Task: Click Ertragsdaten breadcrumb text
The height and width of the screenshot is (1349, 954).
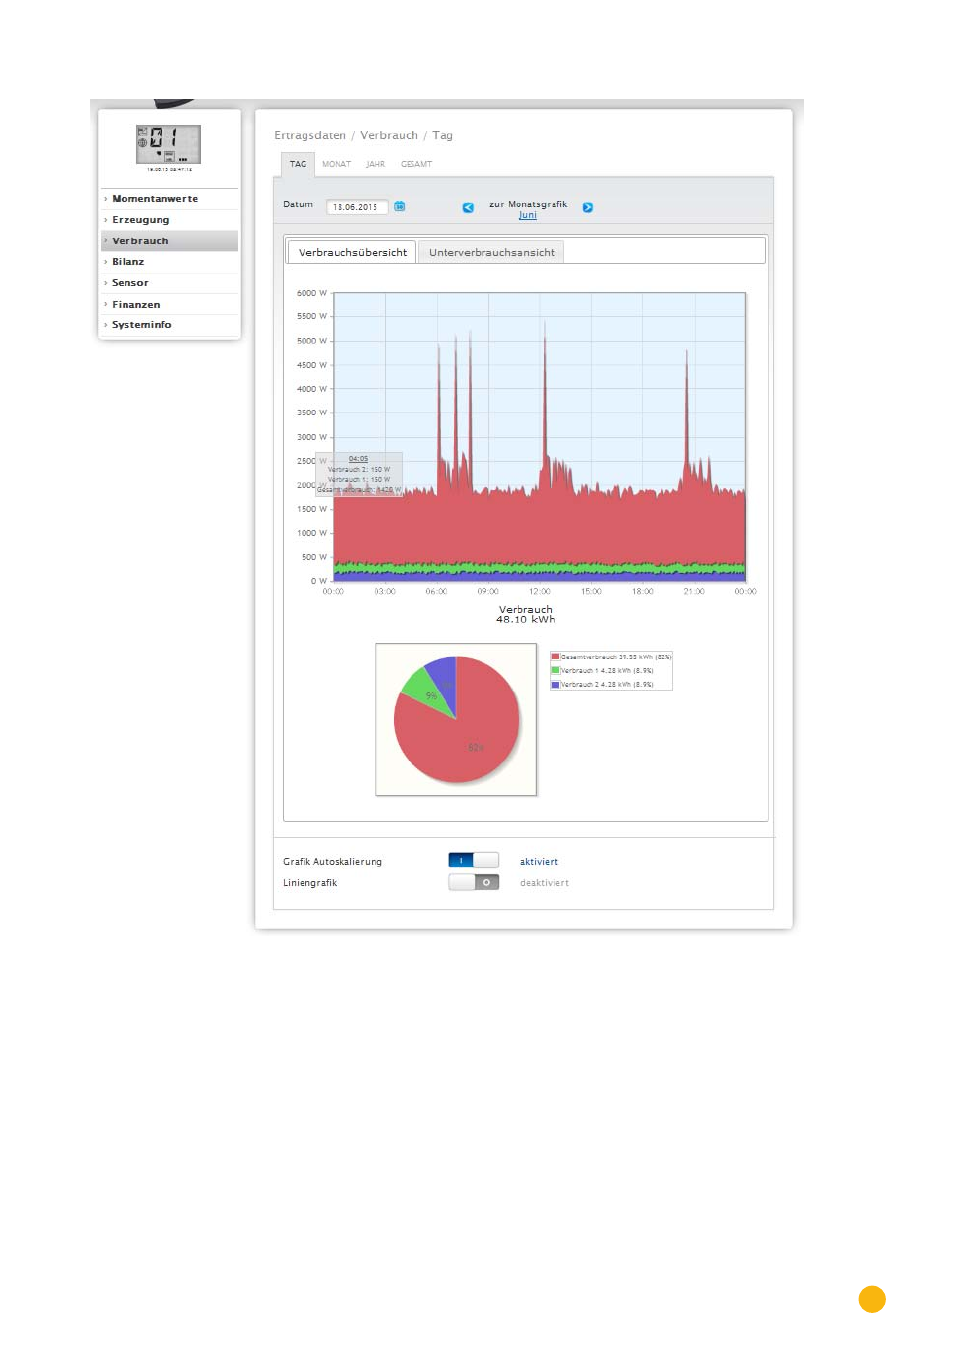Action: pyautogui.click(x=310, y=135)
